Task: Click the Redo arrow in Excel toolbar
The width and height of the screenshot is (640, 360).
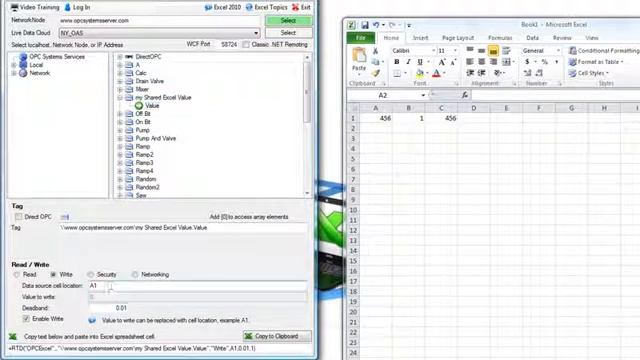Action: [392, 25]
